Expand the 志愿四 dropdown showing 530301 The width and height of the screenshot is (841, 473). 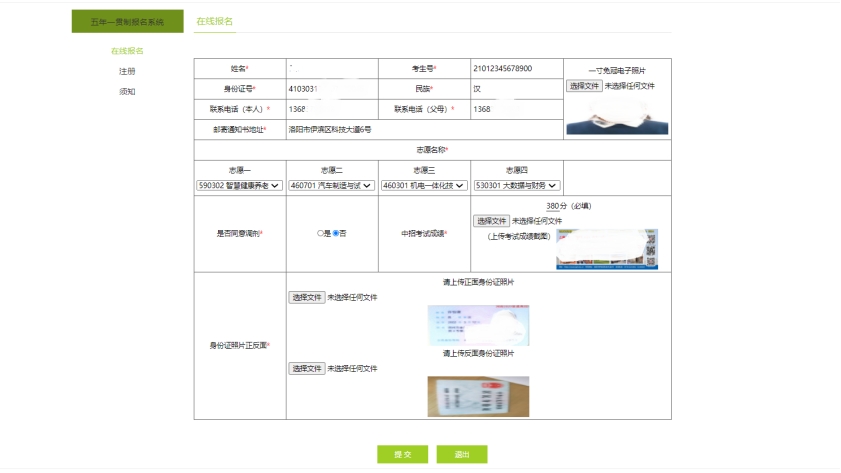pyautogui.click(x=515, y=186)
